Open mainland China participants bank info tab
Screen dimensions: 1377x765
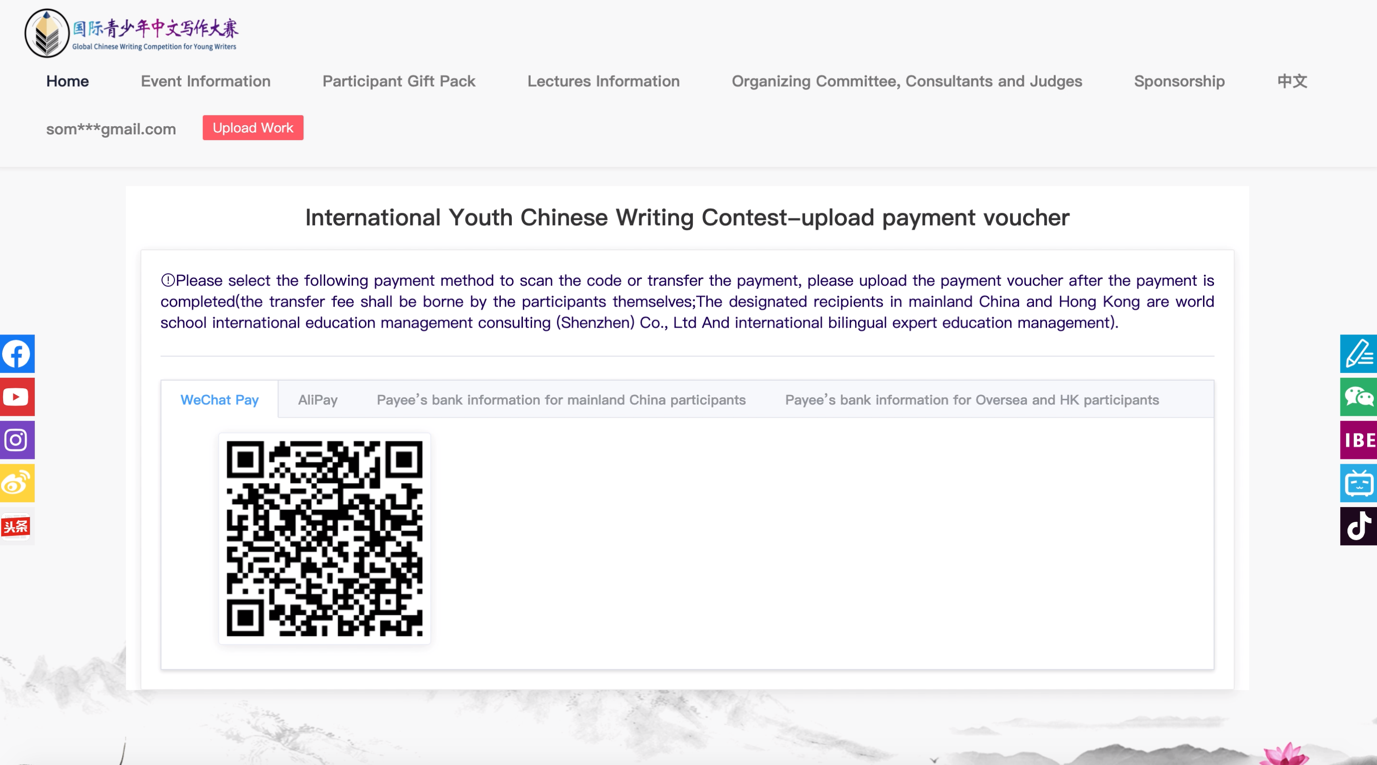(561, 399)
